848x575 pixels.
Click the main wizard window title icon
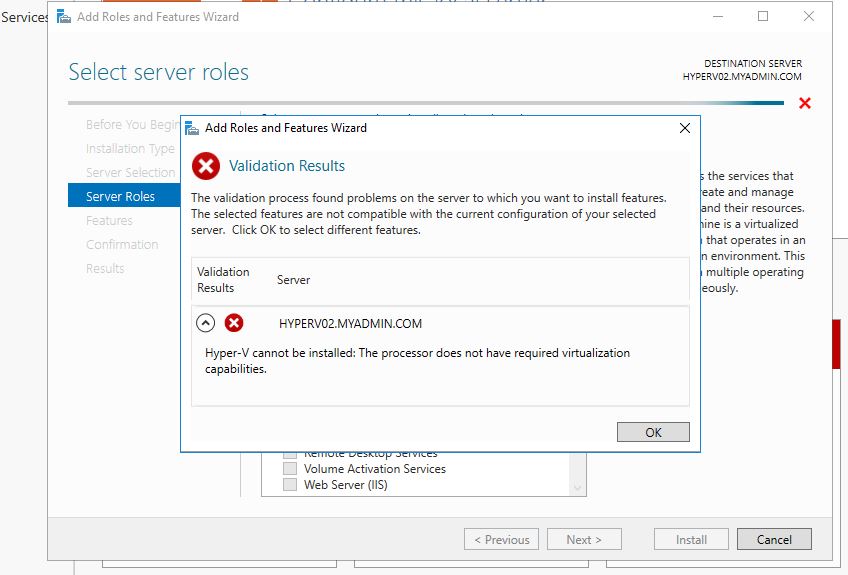coord(64,17)
